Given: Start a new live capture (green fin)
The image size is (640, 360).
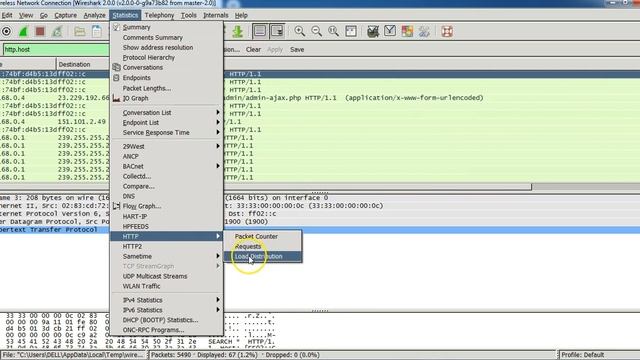Looking at the screenshot, I should click(x=23, y=31).
